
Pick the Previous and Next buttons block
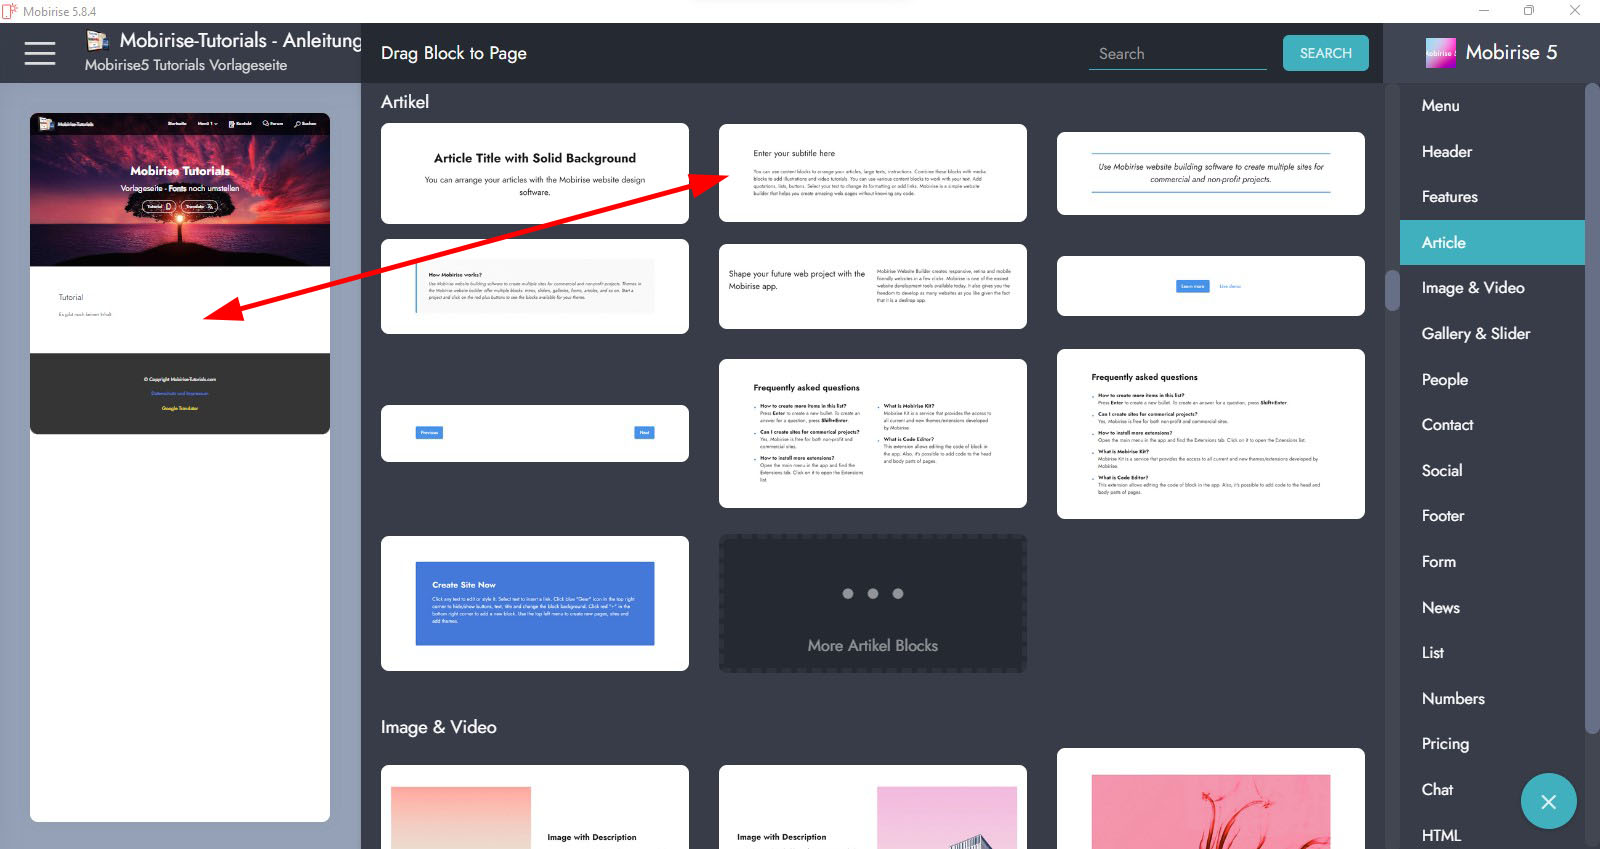pos(535,433)
